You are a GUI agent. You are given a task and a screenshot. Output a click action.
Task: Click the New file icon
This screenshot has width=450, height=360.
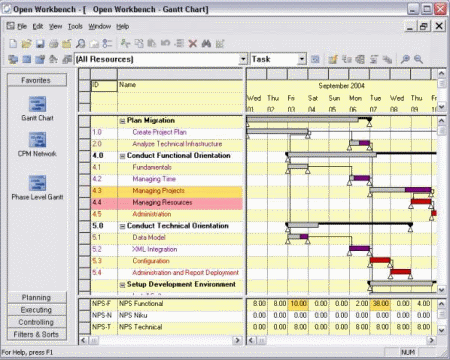tap(13, 43)
